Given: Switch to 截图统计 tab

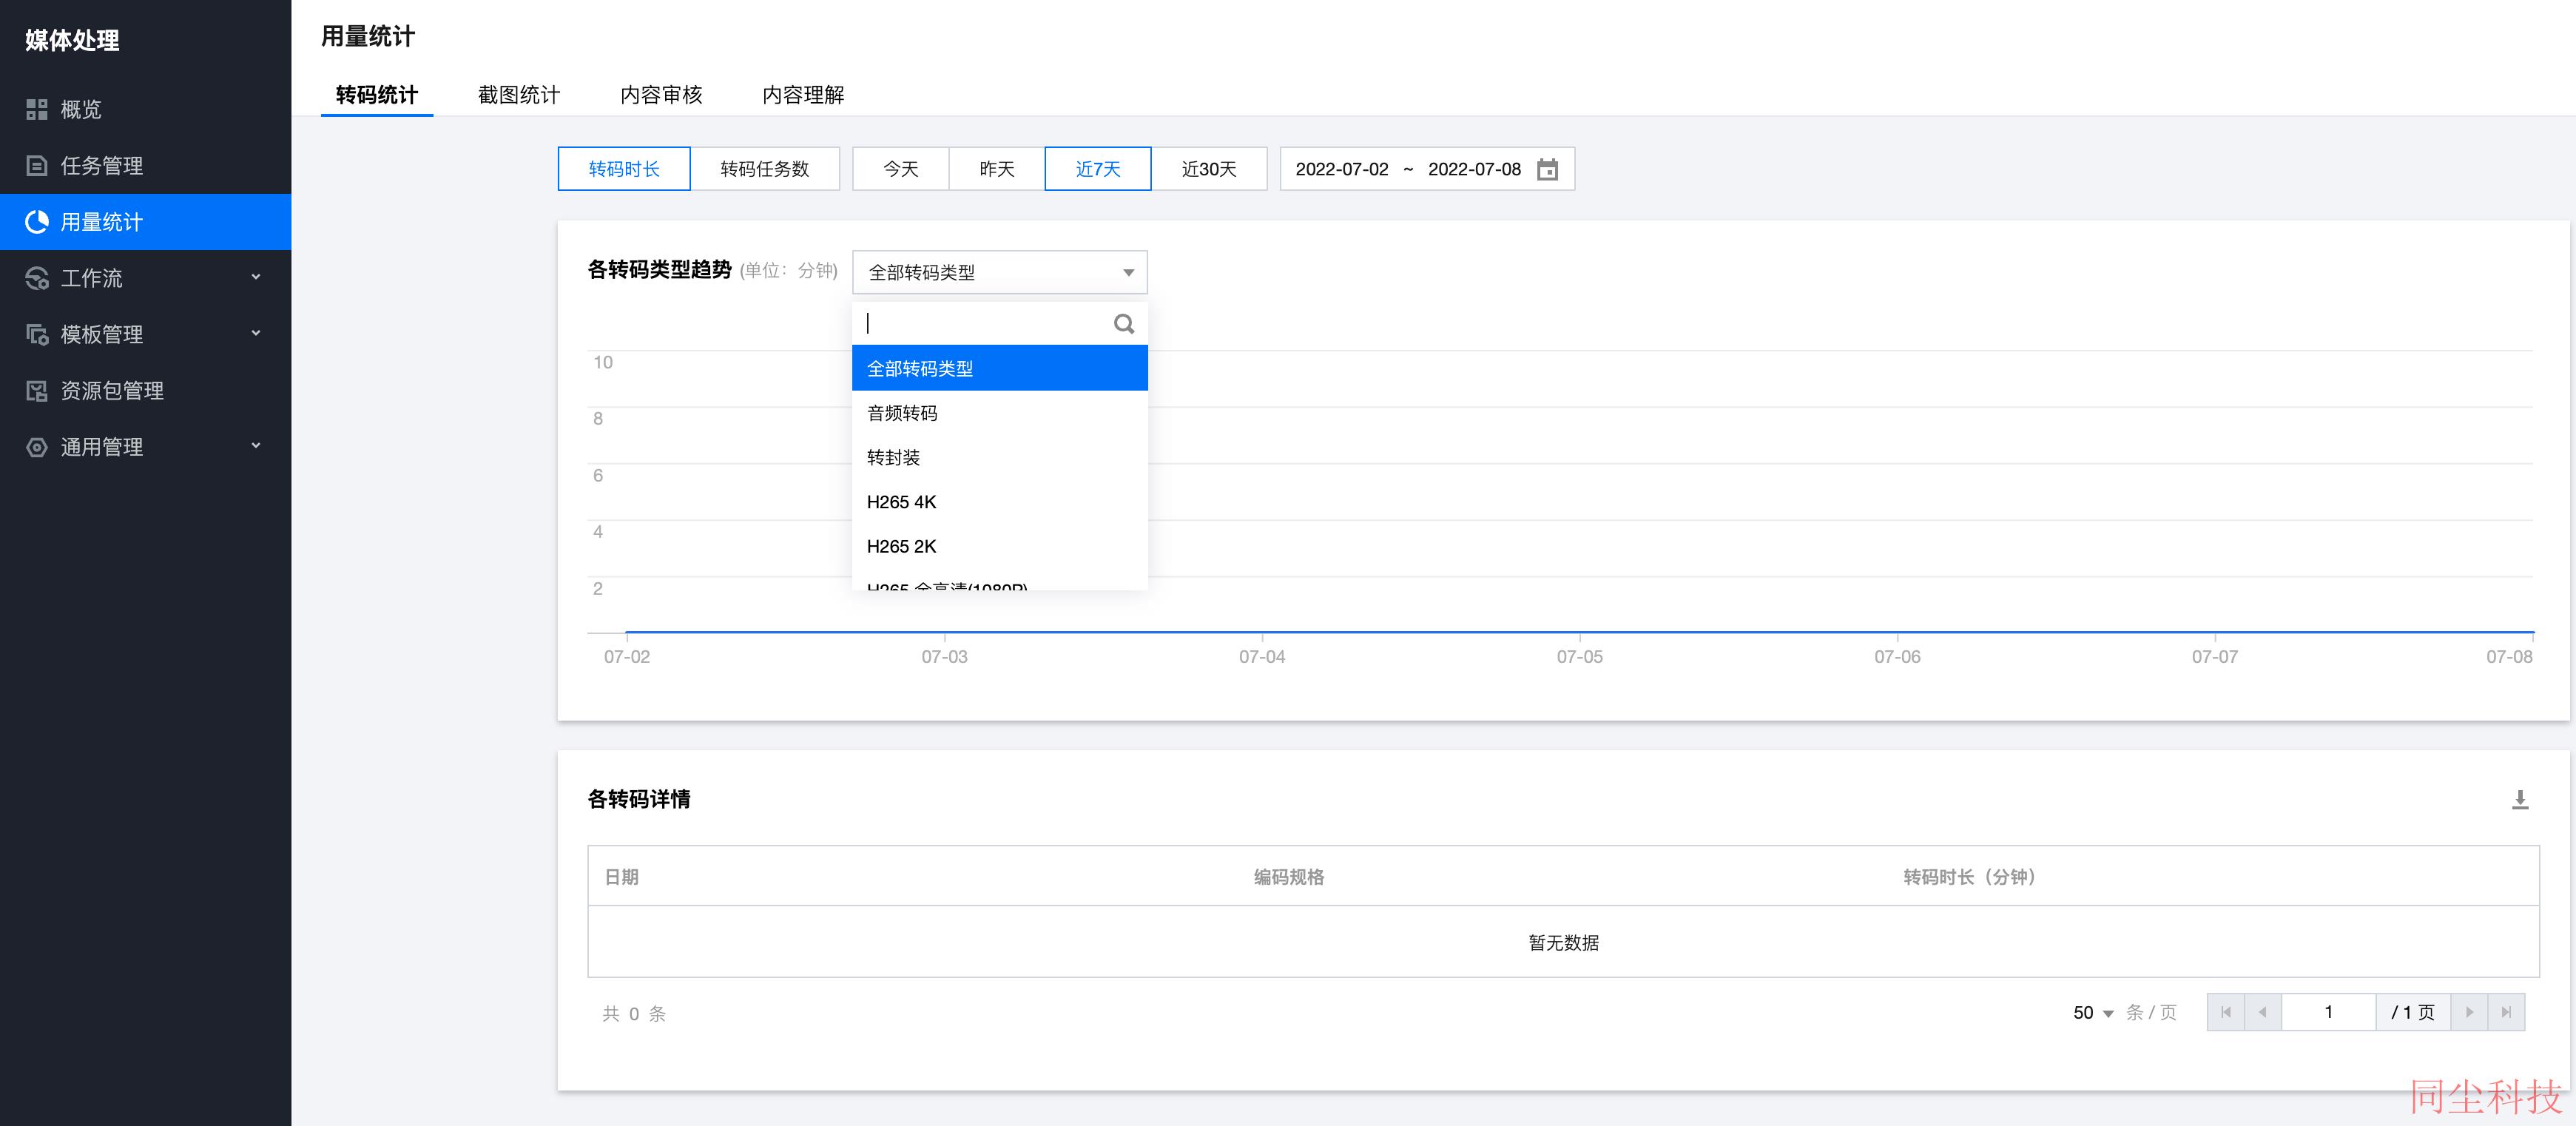Looking at the screenshot, I should click(519, 95).
